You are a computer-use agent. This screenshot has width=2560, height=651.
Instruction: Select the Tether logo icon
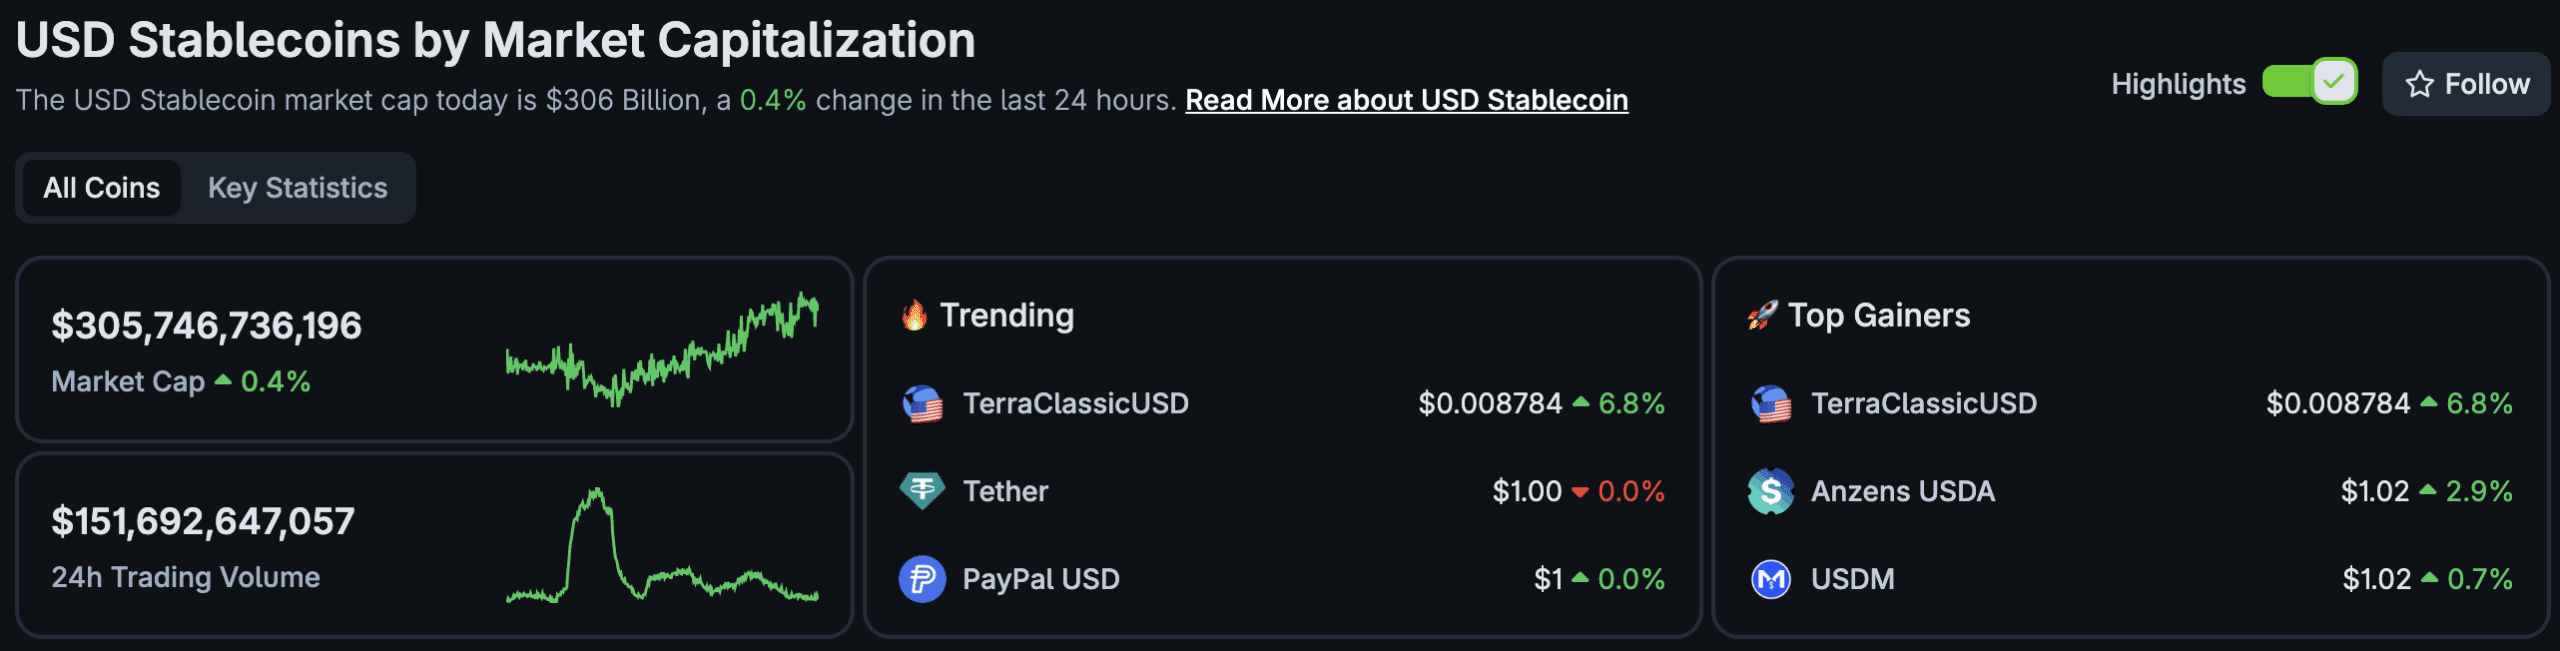click(921, 491)
